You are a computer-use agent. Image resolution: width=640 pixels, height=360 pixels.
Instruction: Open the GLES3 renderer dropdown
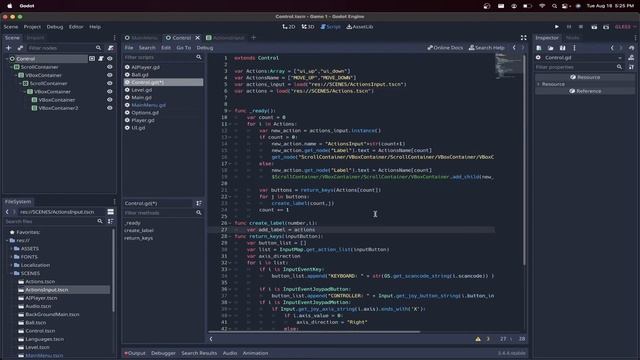pyautogui.click(x=625, y=27)
